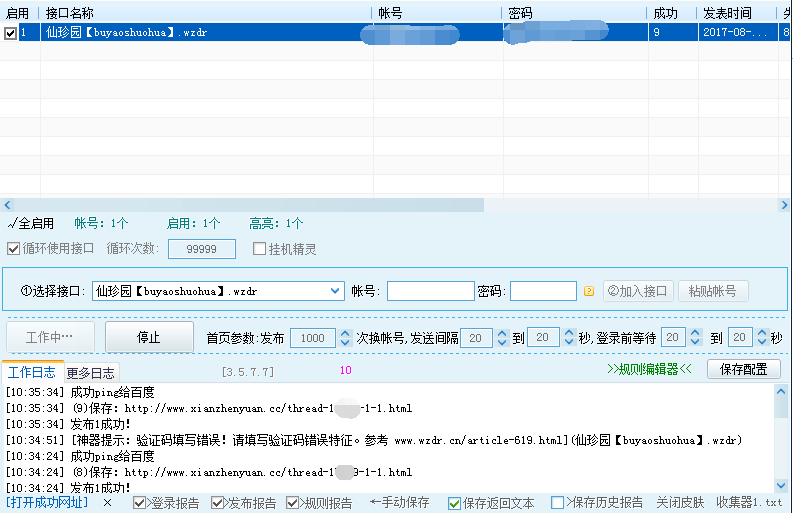Click the 帐号 input field
793x513 pixels.
[x=431, y=291]
